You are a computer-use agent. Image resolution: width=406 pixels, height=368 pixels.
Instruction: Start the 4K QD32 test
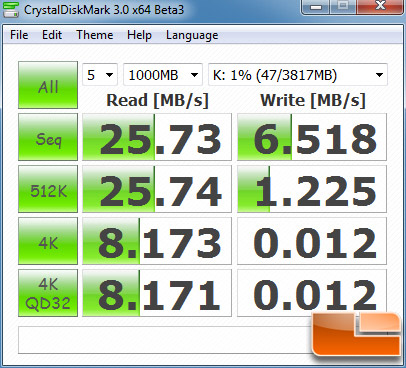click(48, 293)
